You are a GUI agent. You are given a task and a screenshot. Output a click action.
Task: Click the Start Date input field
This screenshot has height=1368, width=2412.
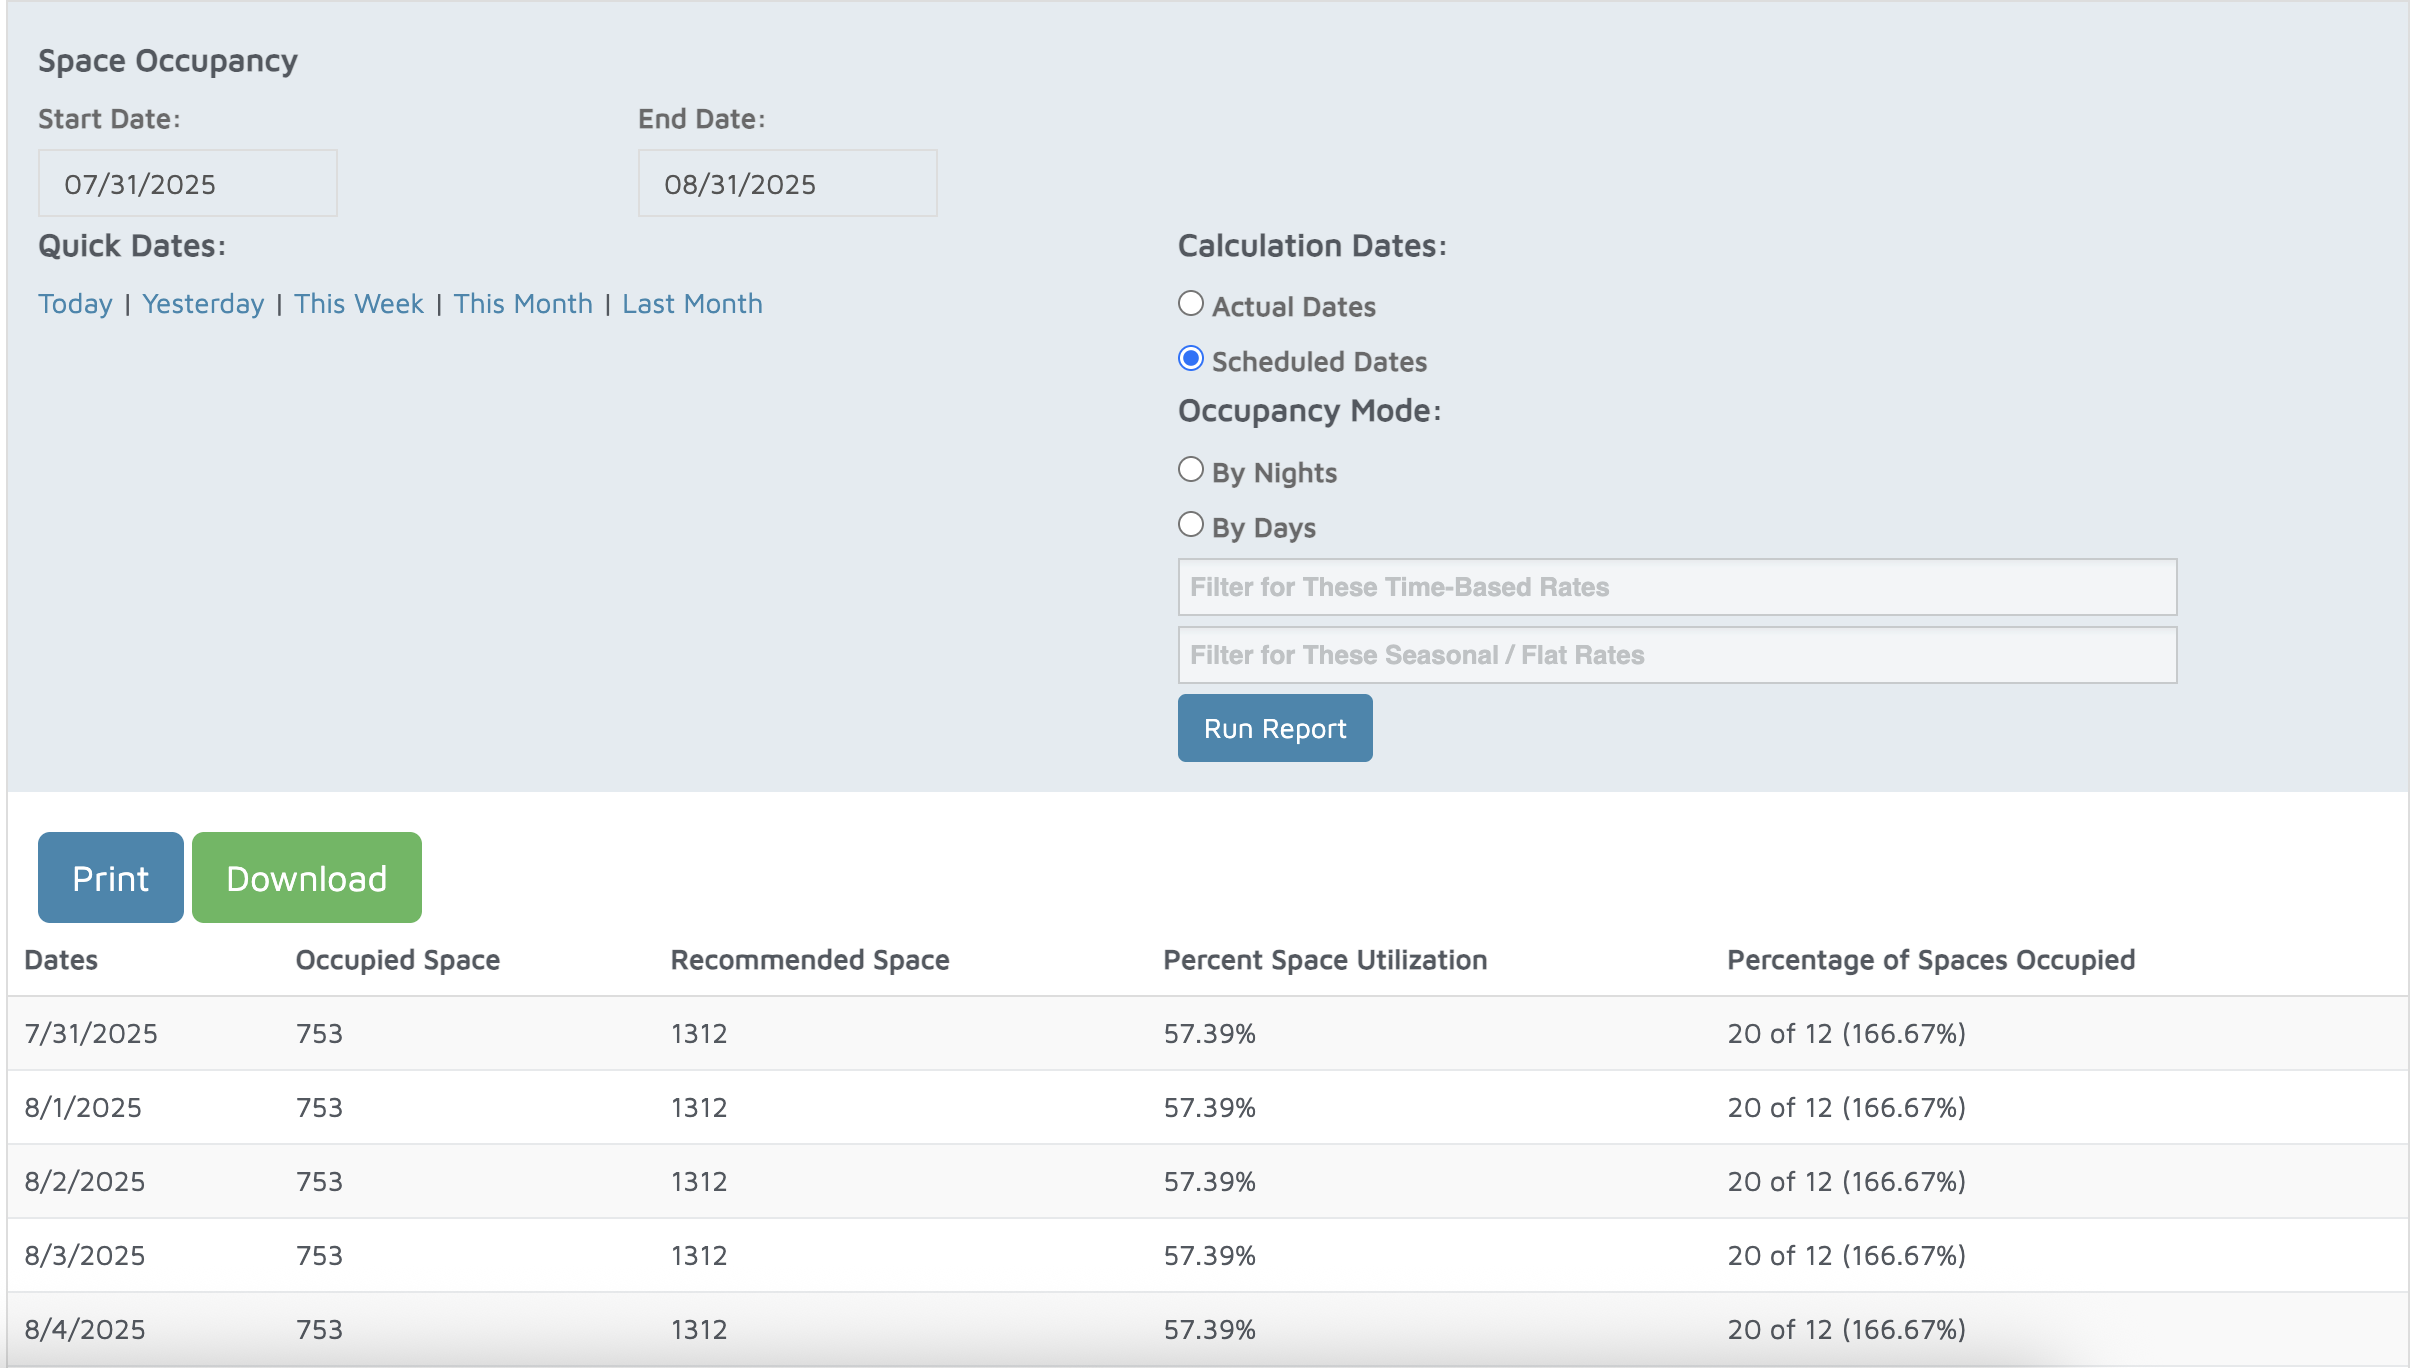(188, 184)
